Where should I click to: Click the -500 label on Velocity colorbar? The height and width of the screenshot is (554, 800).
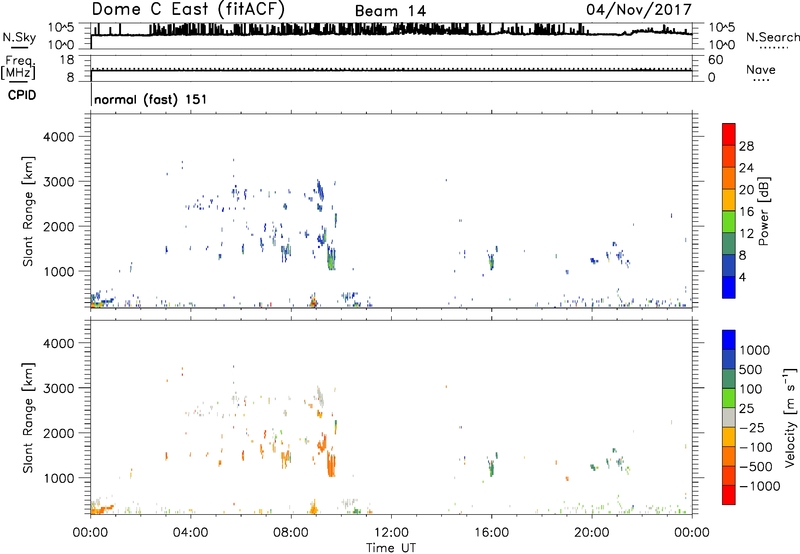tap(756, 466)
